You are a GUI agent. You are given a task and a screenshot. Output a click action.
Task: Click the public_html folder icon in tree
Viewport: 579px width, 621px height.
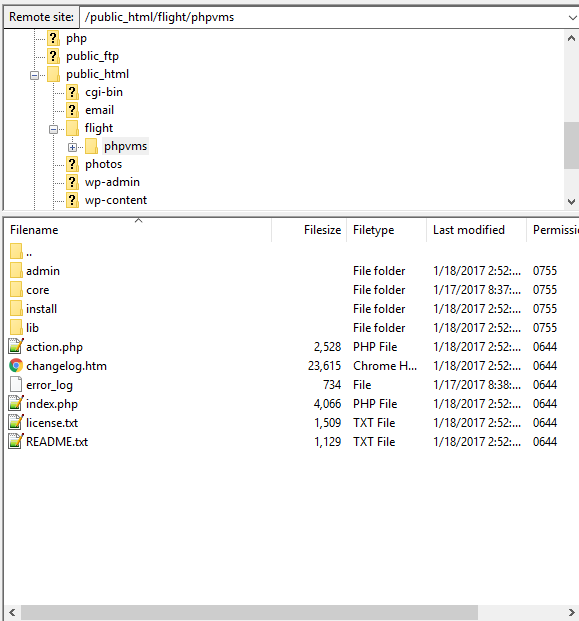[53, 74]
